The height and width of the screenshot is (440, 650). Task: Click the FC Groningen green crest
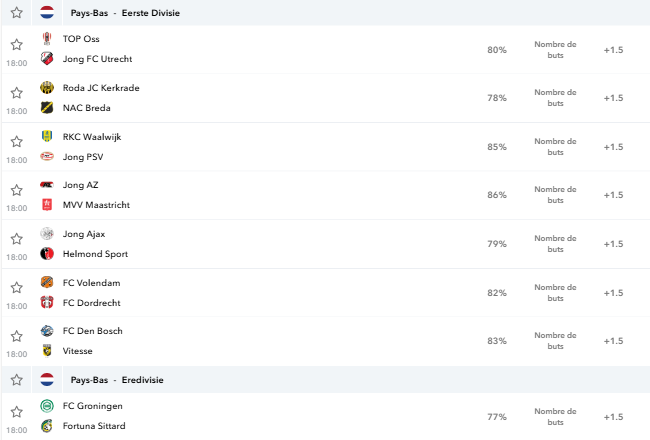click(47, 406)
